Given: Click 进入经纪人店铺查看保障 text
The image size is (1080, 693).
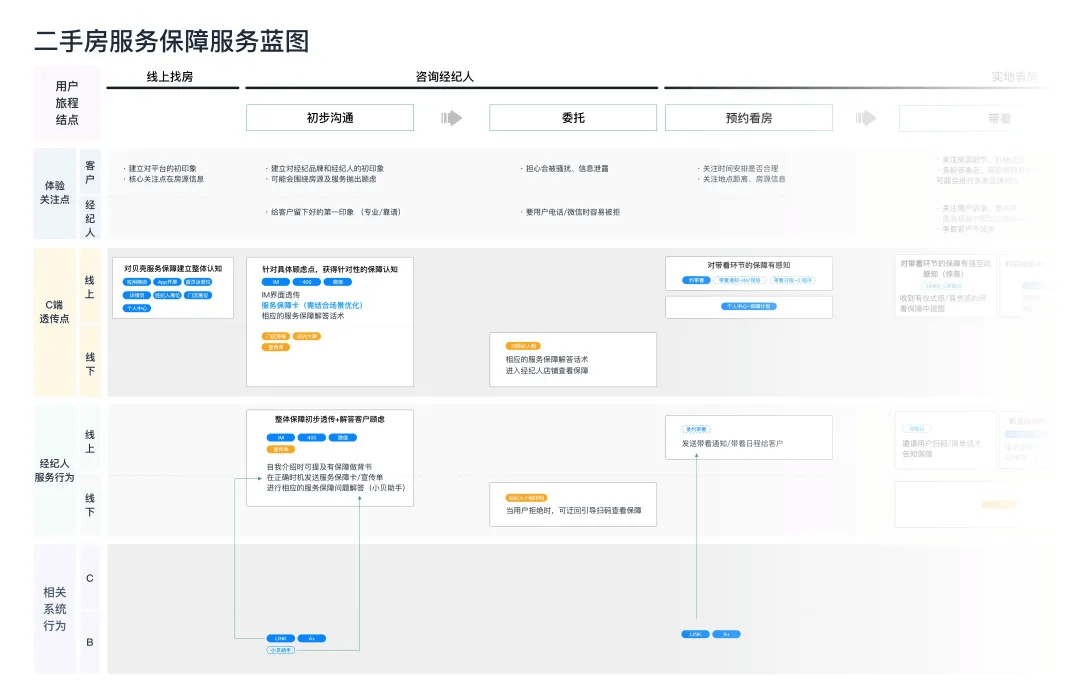Looking at the screenshot, I should coord(547,371).
